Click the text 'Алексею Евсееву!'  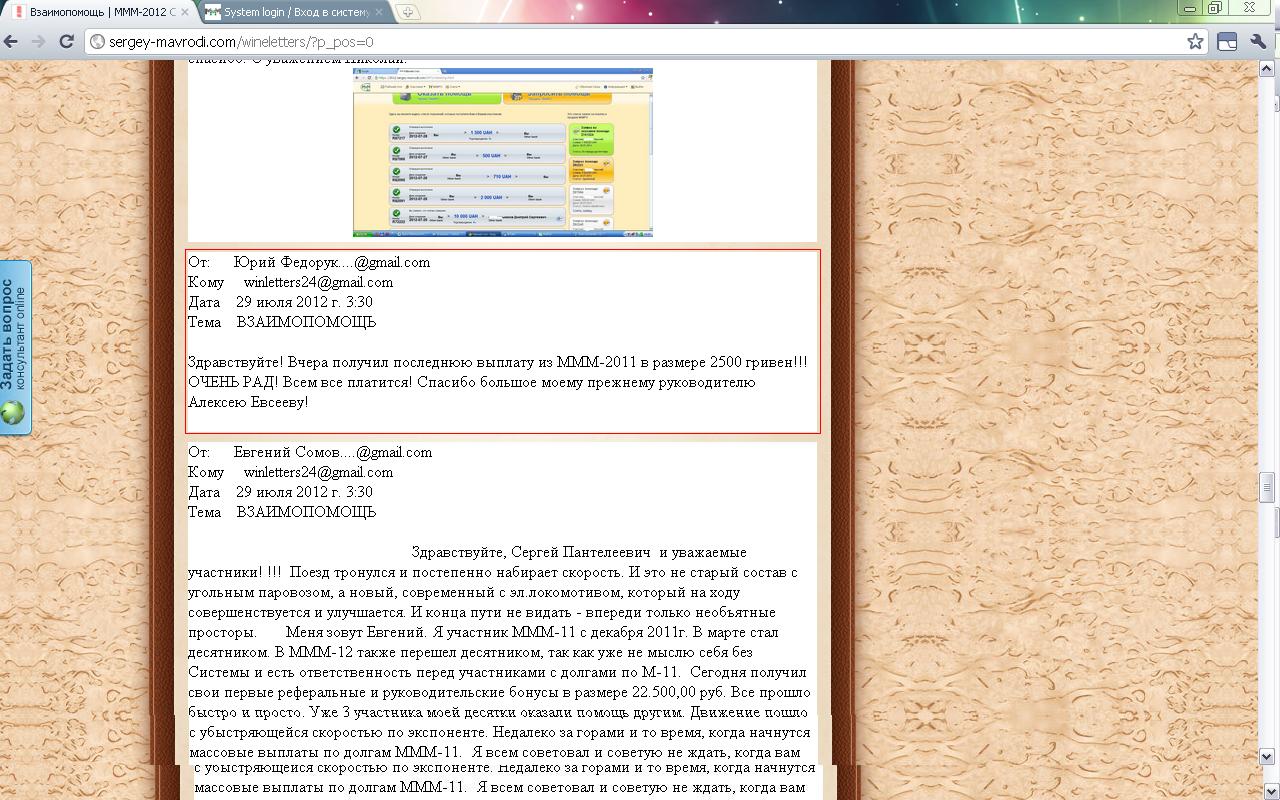pyautogui.click(x=248, y=402)
